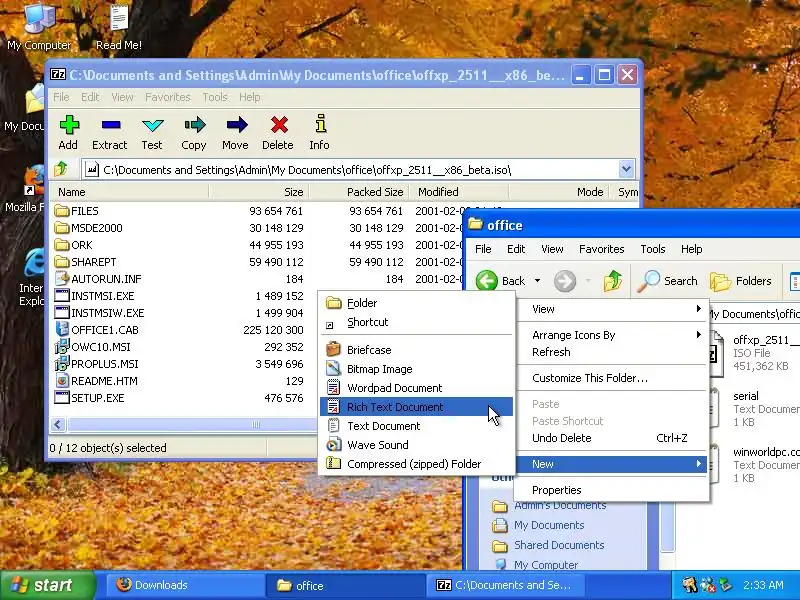The width and height of the screenshot is (800, 600).
Task: Click the Delete icon in 7-Zip toolbar
Action: tap(278, 133)
